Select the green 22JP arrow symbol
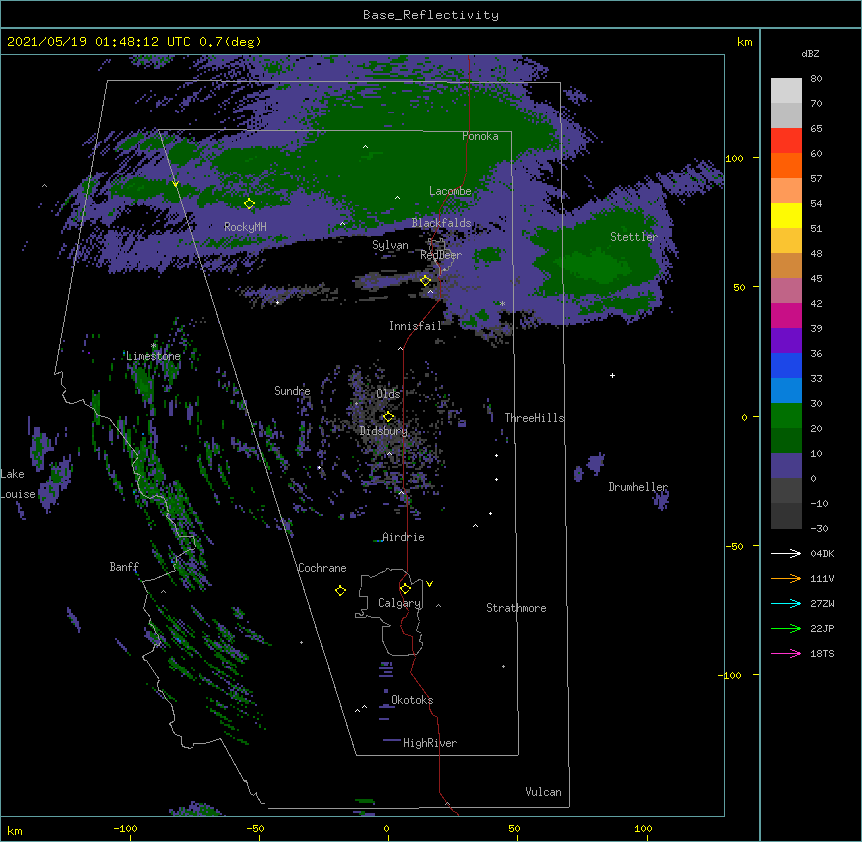This screenshot has width=862, height=842. [786, 628]
